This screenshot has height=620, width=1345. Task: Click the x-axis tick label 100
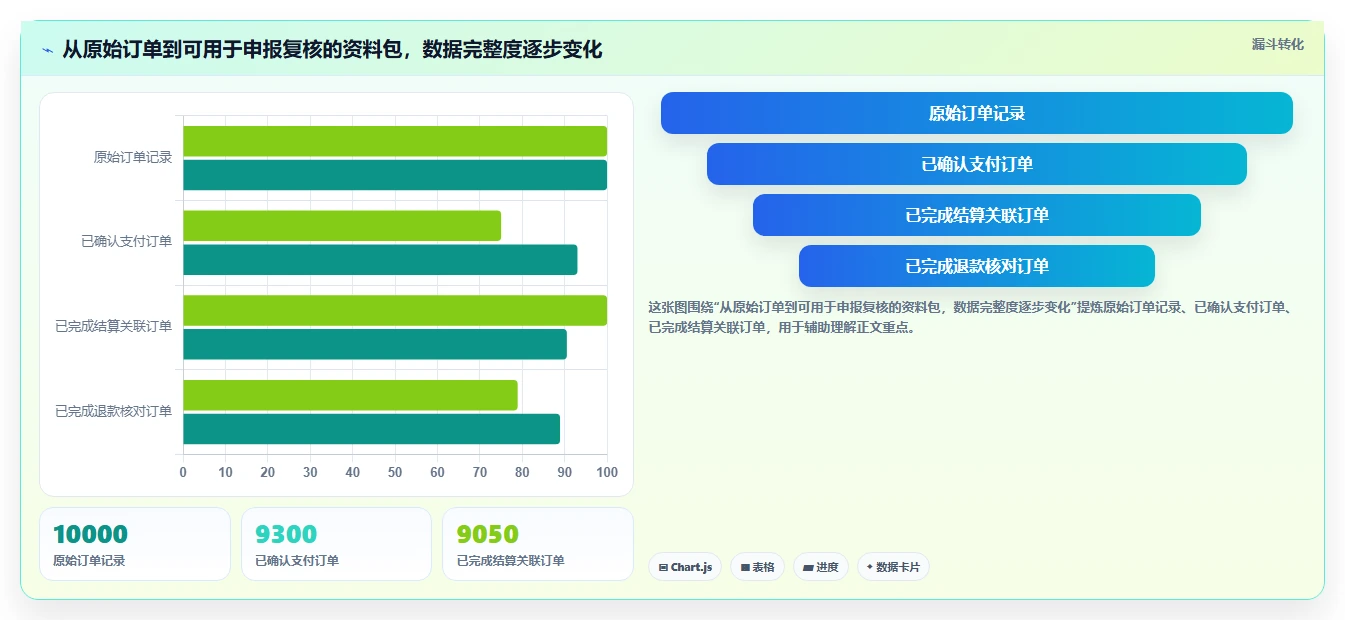pyautogui.click(x=607, y=472)
